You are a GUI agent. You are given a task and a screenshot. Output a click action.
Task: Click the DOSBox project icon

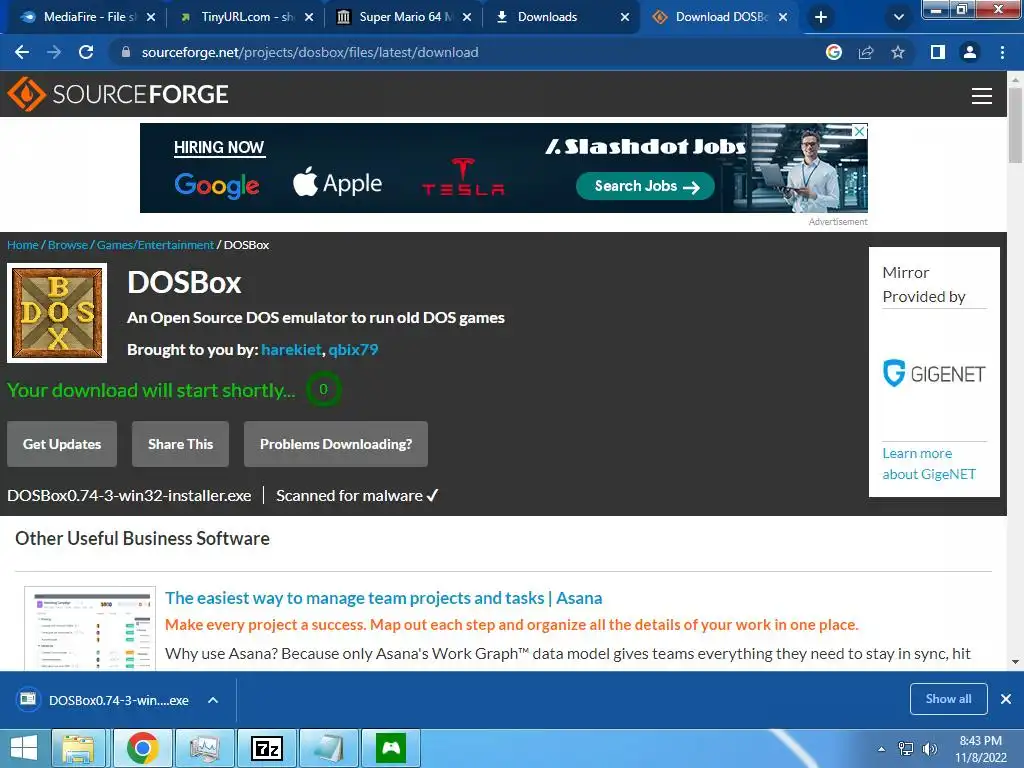[x=57, y=313]
